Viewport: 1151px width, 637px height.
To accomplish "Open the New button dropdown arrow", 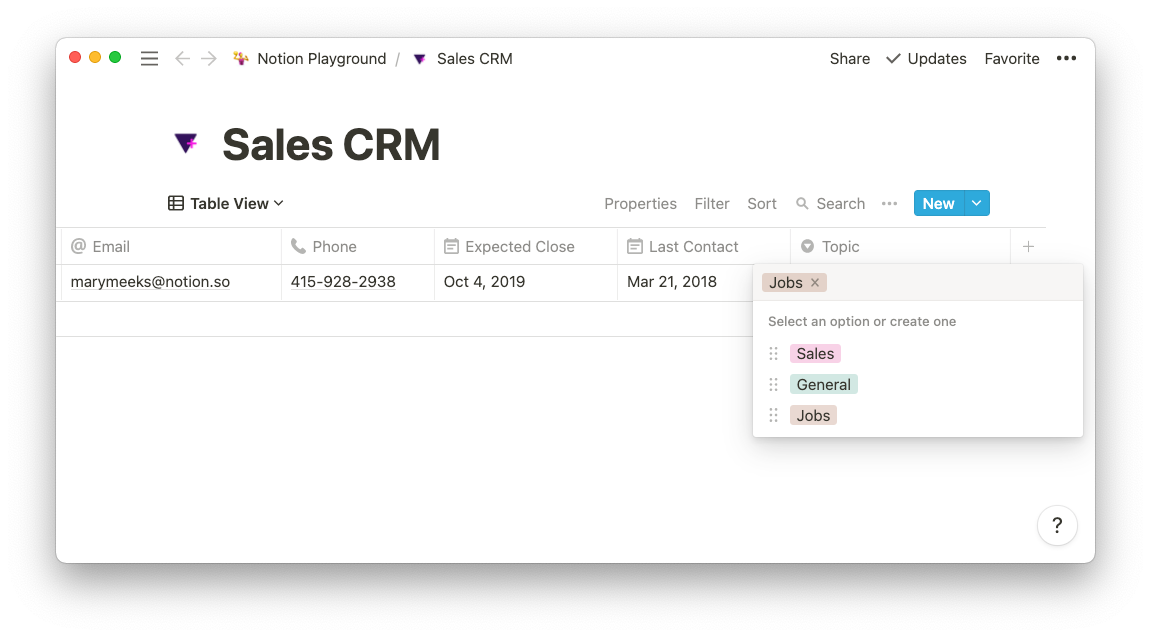I will click(976, 203).
